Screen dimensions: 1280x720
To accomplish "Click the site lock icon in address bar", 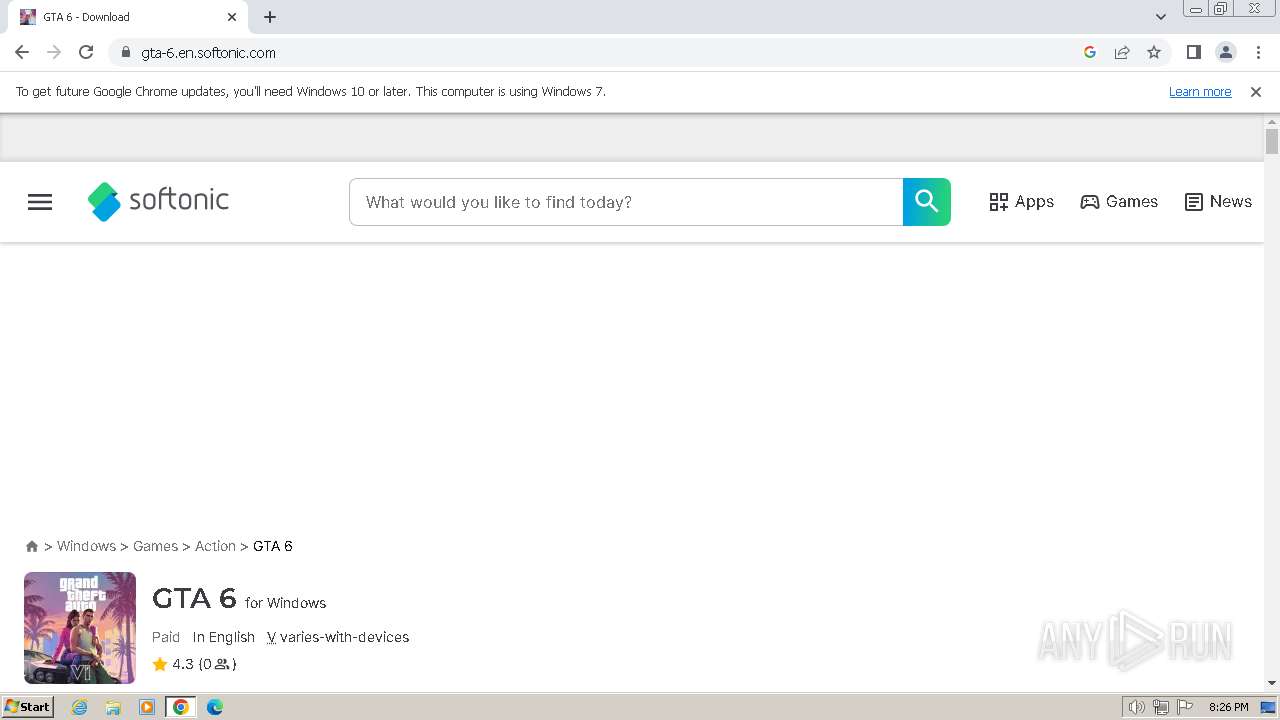I will point(125,52).
